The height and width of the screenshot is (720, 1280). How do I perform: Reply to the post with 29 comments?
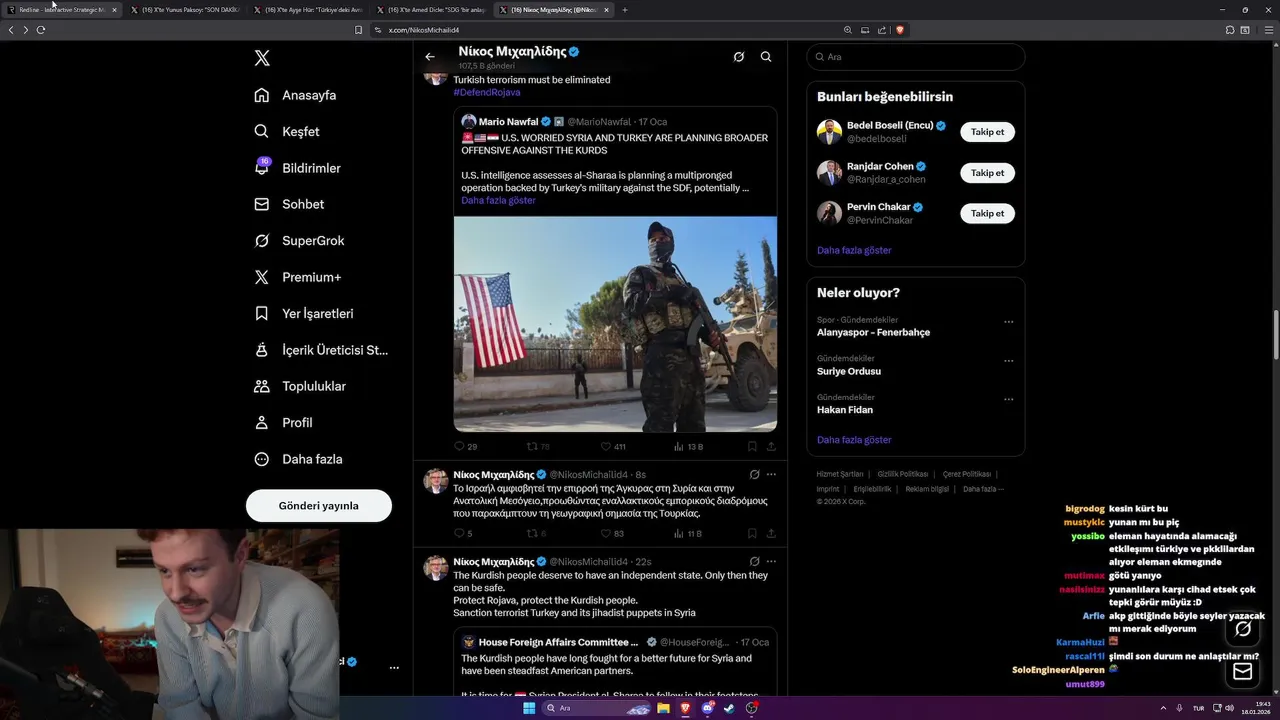pyautogui.click(x=466, y=447)
